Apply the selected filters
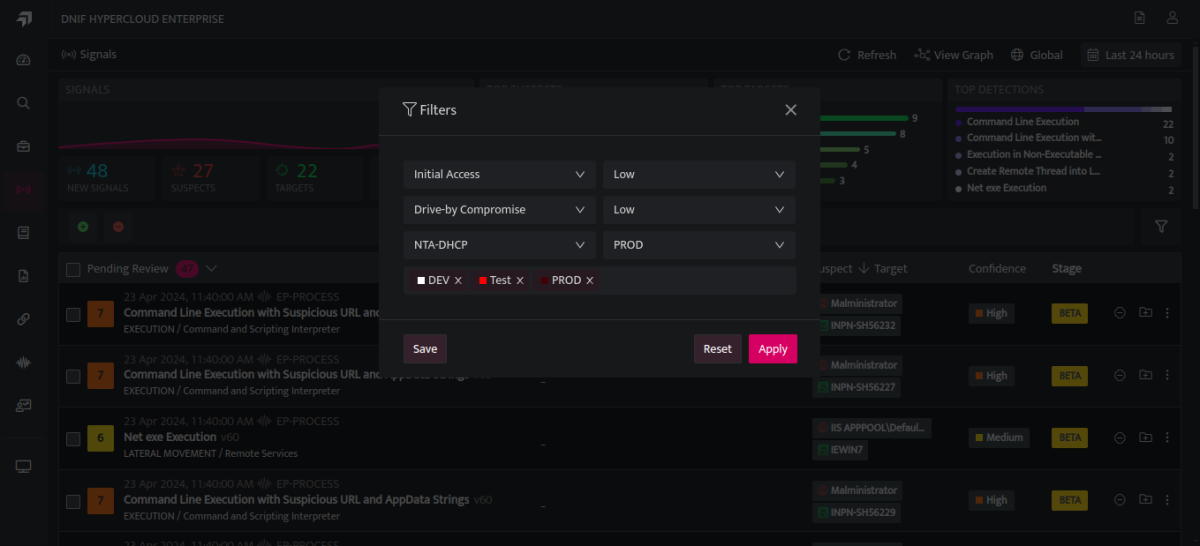 (x=773, y=349)
